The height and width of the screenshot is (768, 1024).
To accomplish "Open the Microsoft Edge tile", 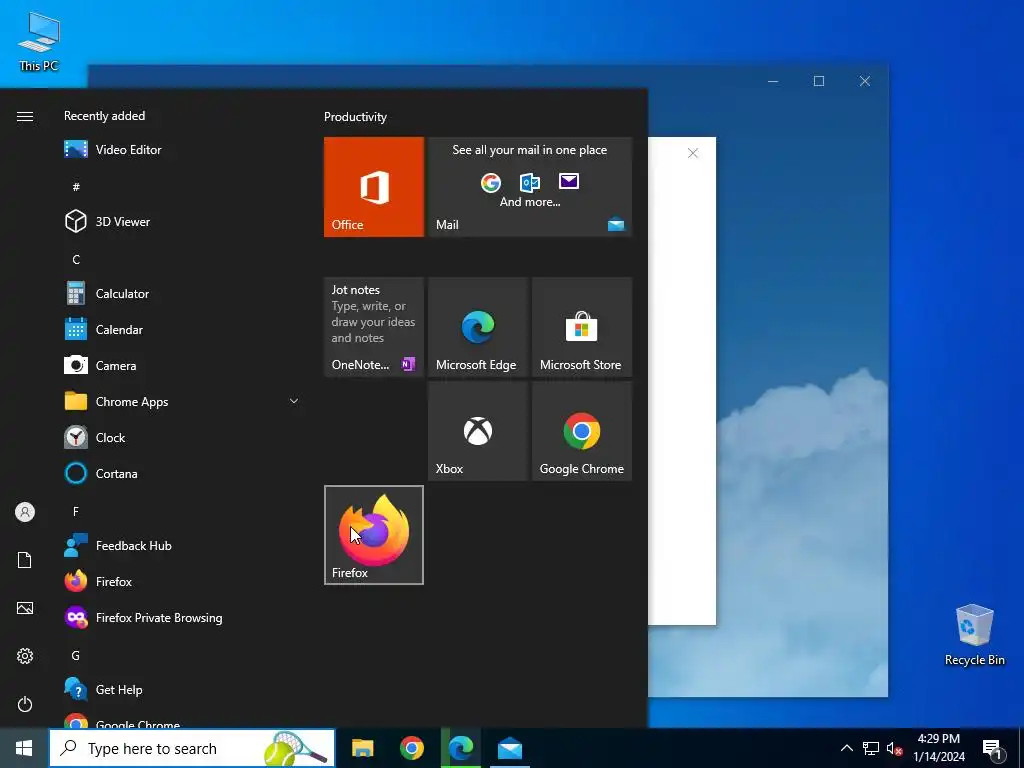I will (477, 327).
